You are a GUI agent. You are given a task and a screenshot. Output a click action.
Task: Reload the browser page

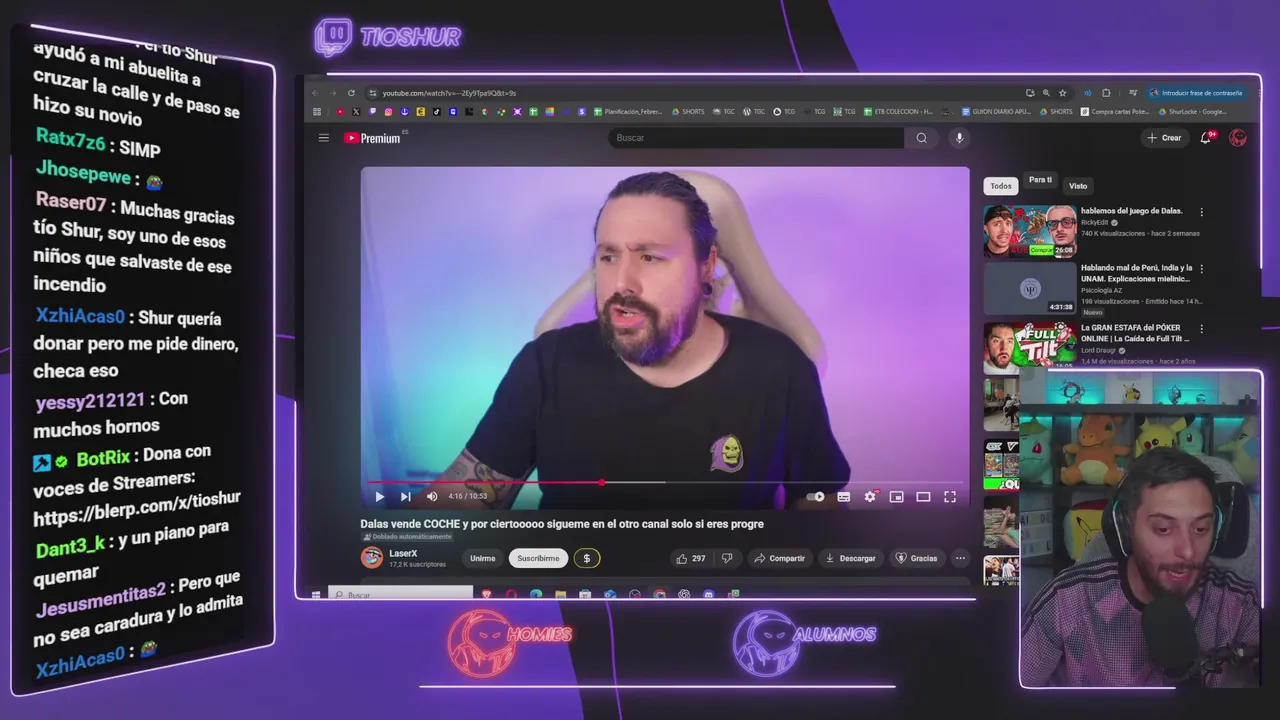point(351,93)
